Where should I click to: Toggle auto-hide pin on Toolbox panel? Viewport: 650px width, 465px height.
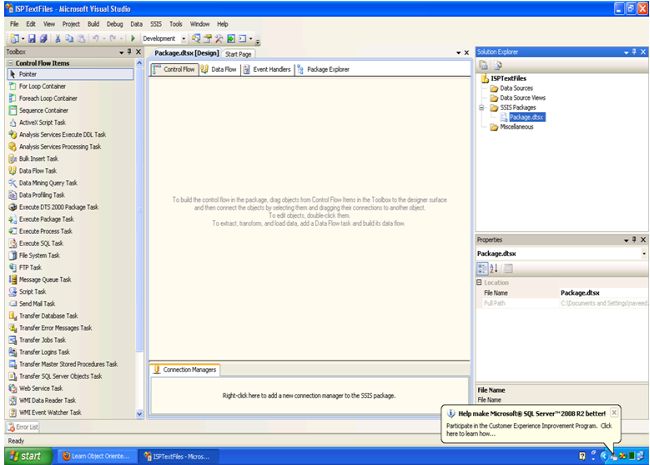[129, 52]
